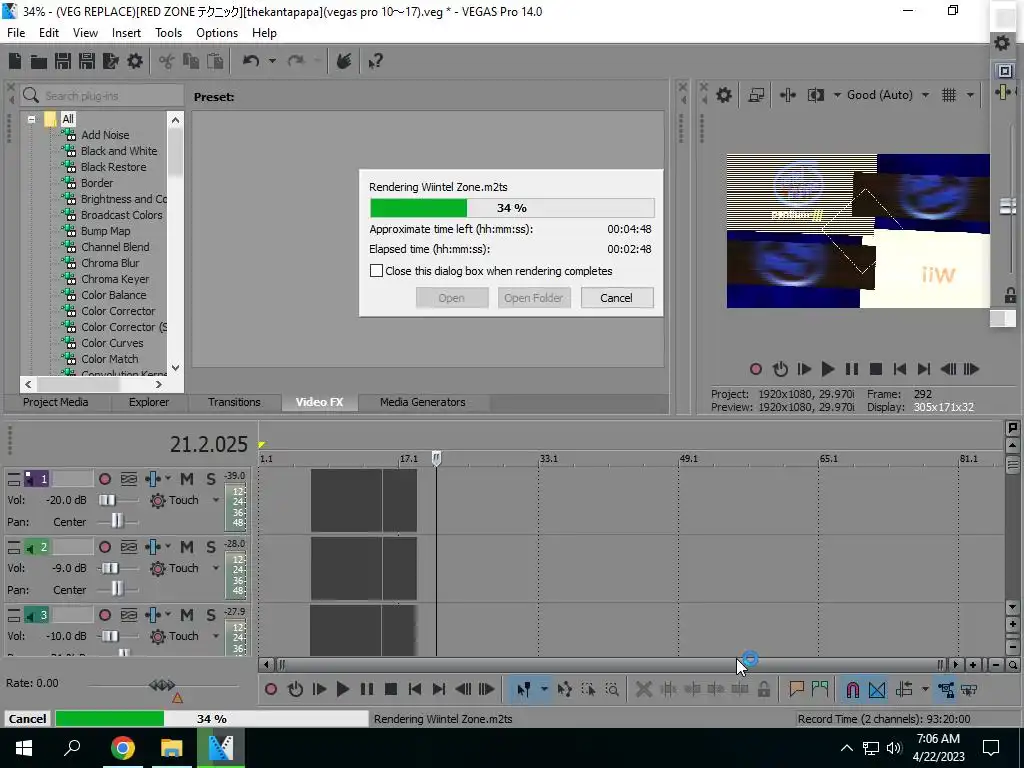Select the Normal Edit tool
Image resolution: width=1024 pixels, height=768 pixels.
point(523,689)
